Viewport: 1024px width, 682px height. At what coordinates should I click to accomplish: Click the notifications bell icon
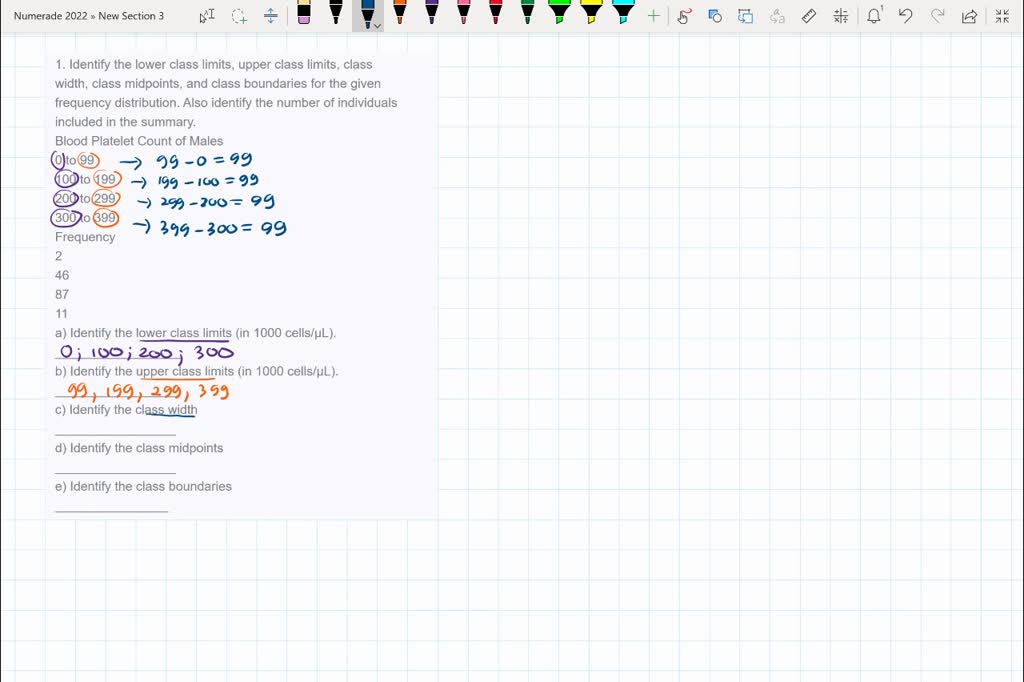(874, 16)
